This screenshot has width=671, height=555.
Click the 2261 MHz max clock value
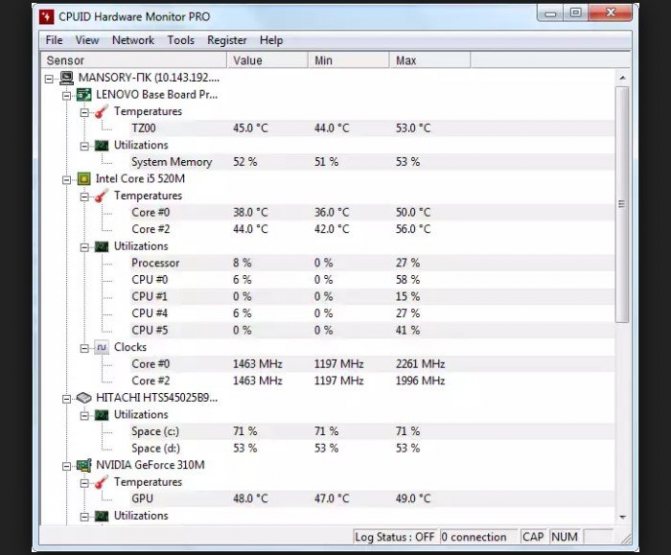click(x=420, y=364)
